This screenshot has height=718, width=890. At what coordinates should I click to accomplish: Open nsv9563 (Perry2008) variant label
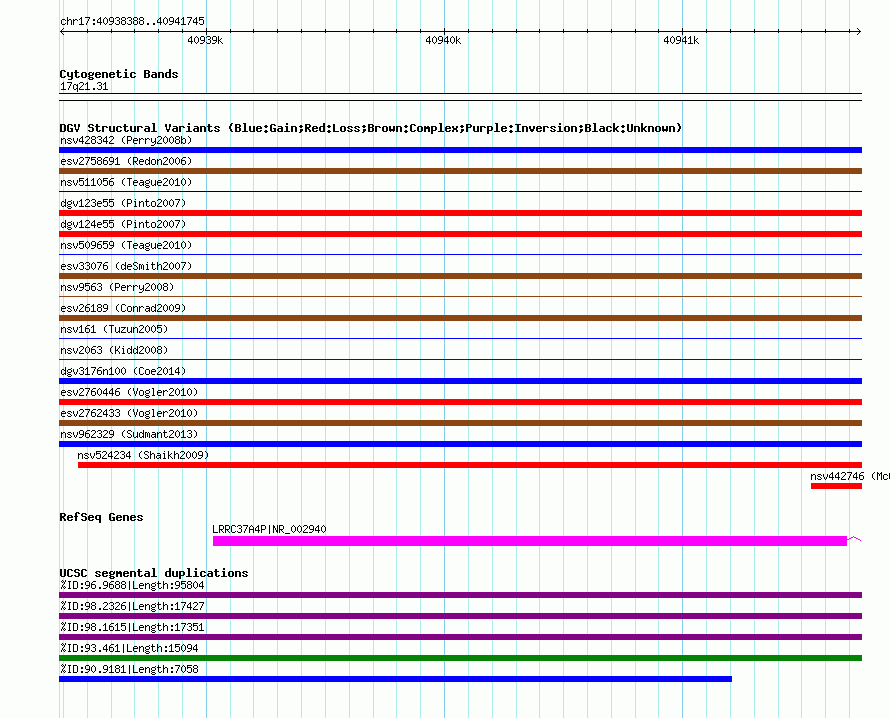(x=117, y=287)
